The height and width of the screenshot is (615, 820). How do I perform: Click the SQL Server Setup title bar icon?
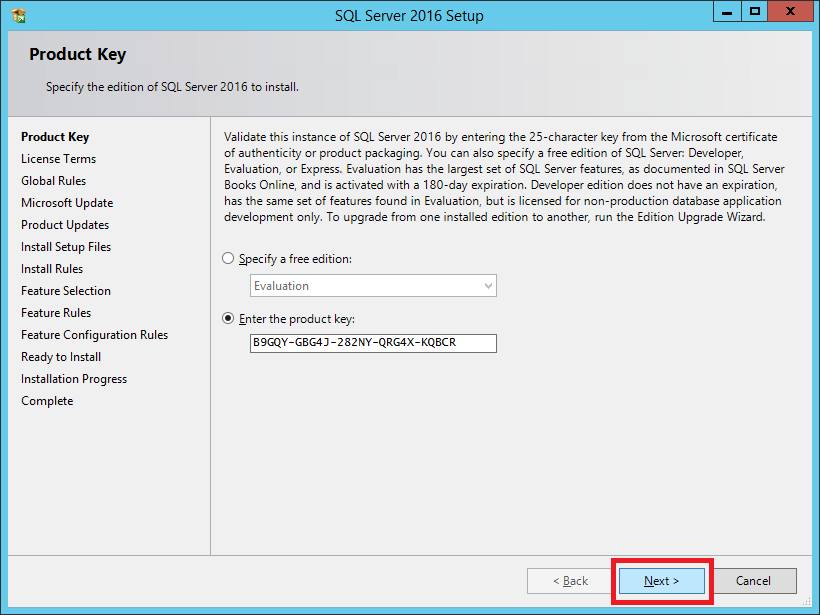[x=19, y=15]
